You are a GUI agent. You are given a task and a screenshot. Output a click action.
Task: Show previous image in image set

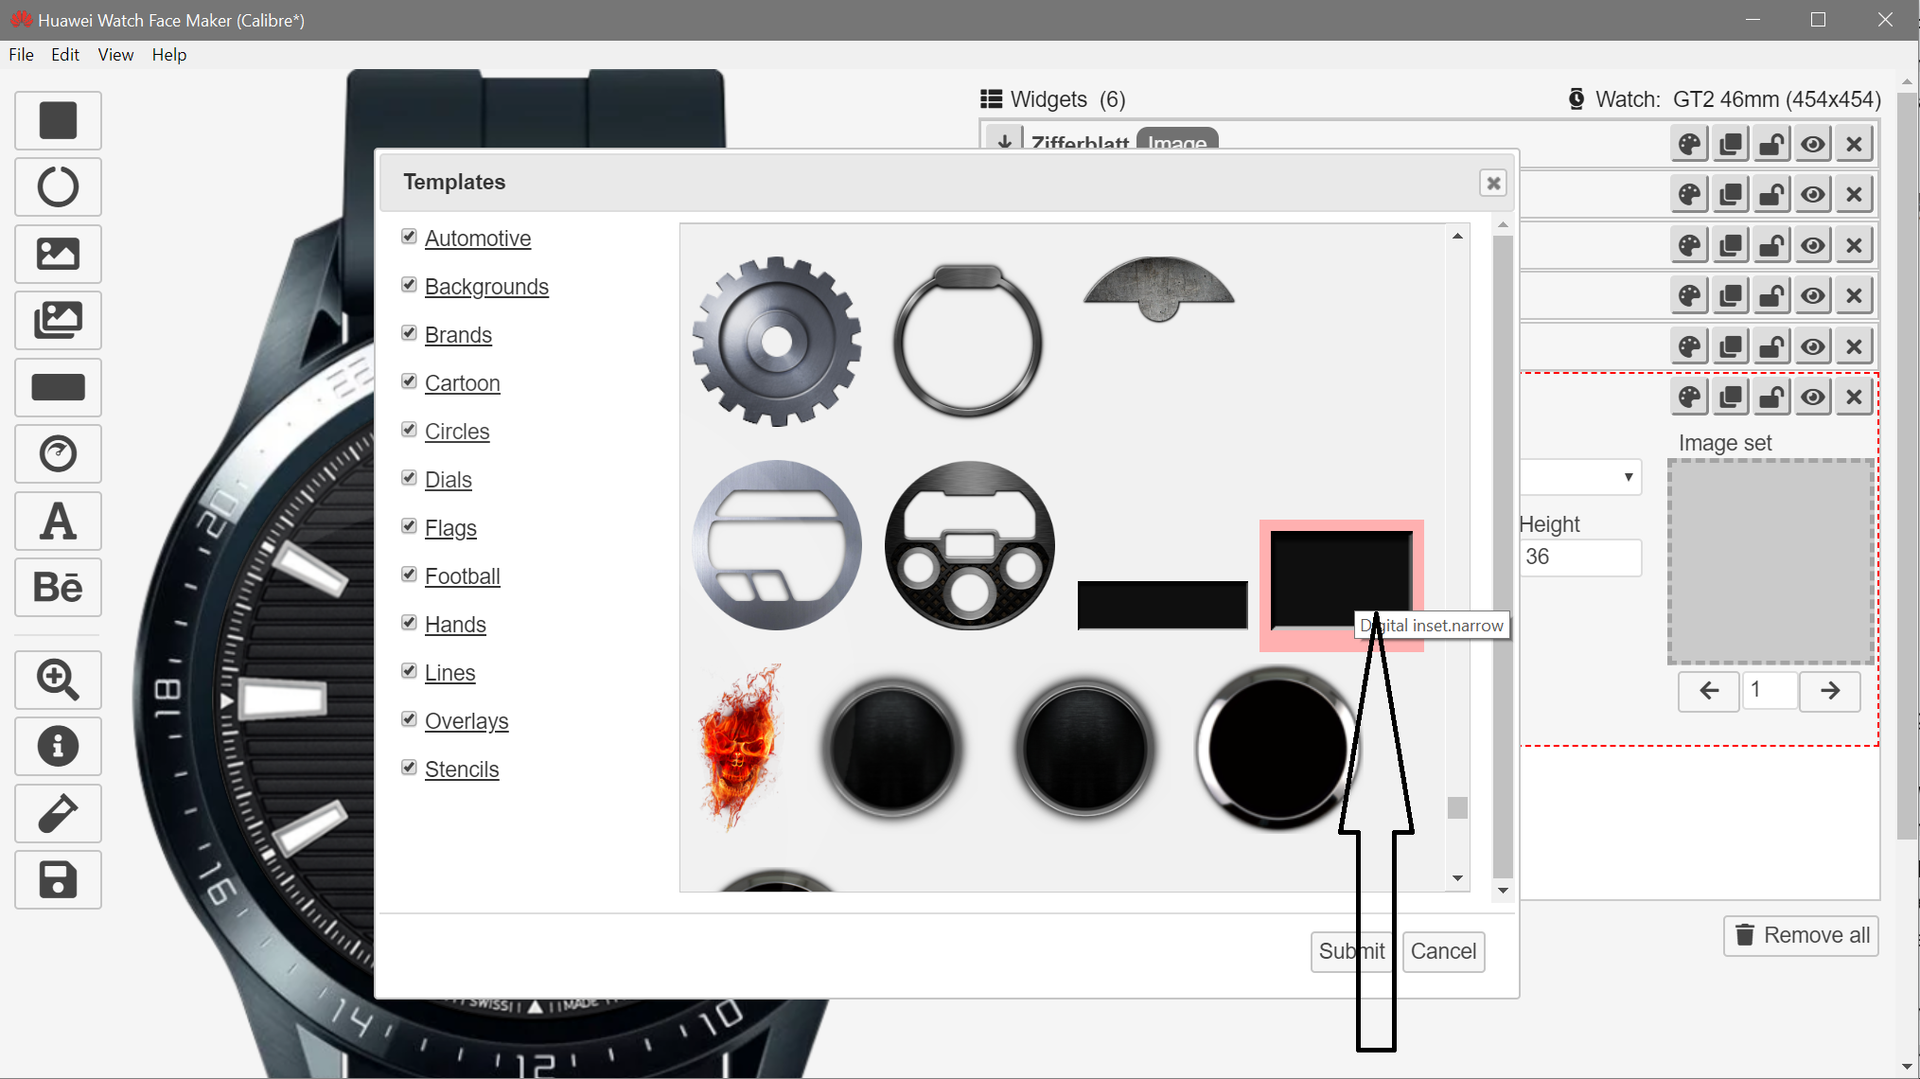click(x=1709, y=691)
